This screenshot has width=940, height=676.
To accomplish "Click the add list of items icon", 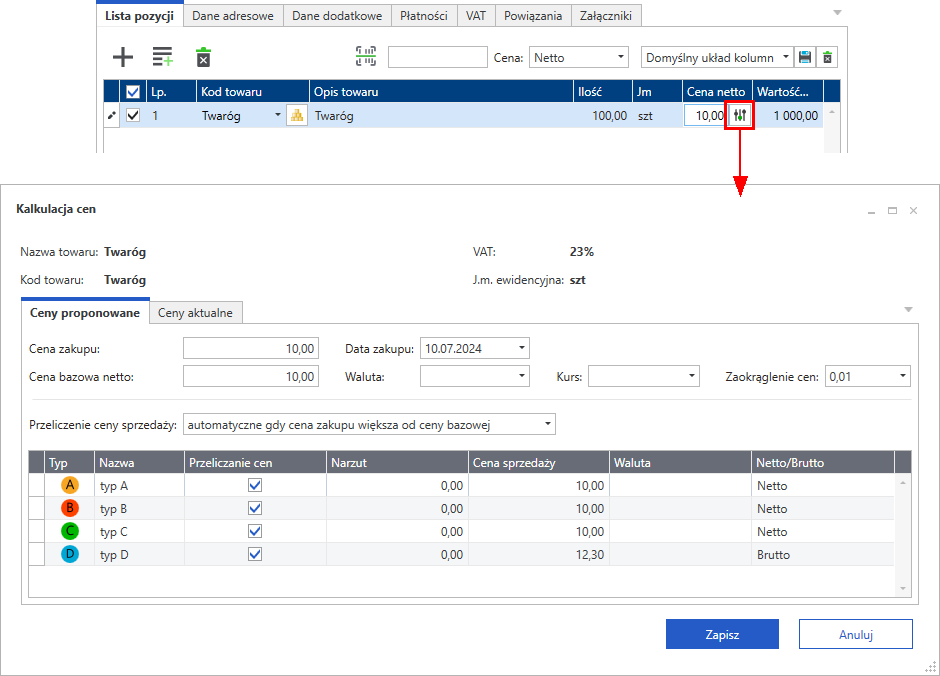I will click(x=162, y=57).
